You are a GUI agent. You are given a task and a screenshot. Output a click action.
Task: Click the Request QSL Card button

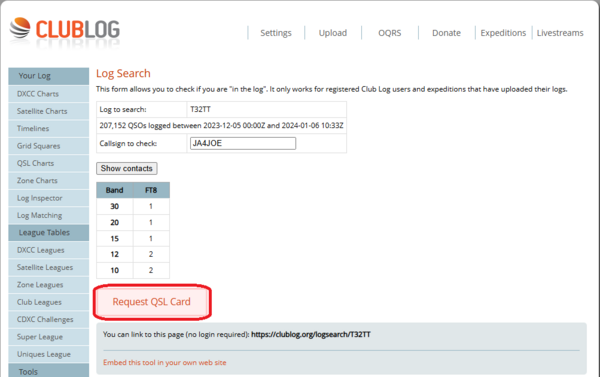tap(152, 302)
